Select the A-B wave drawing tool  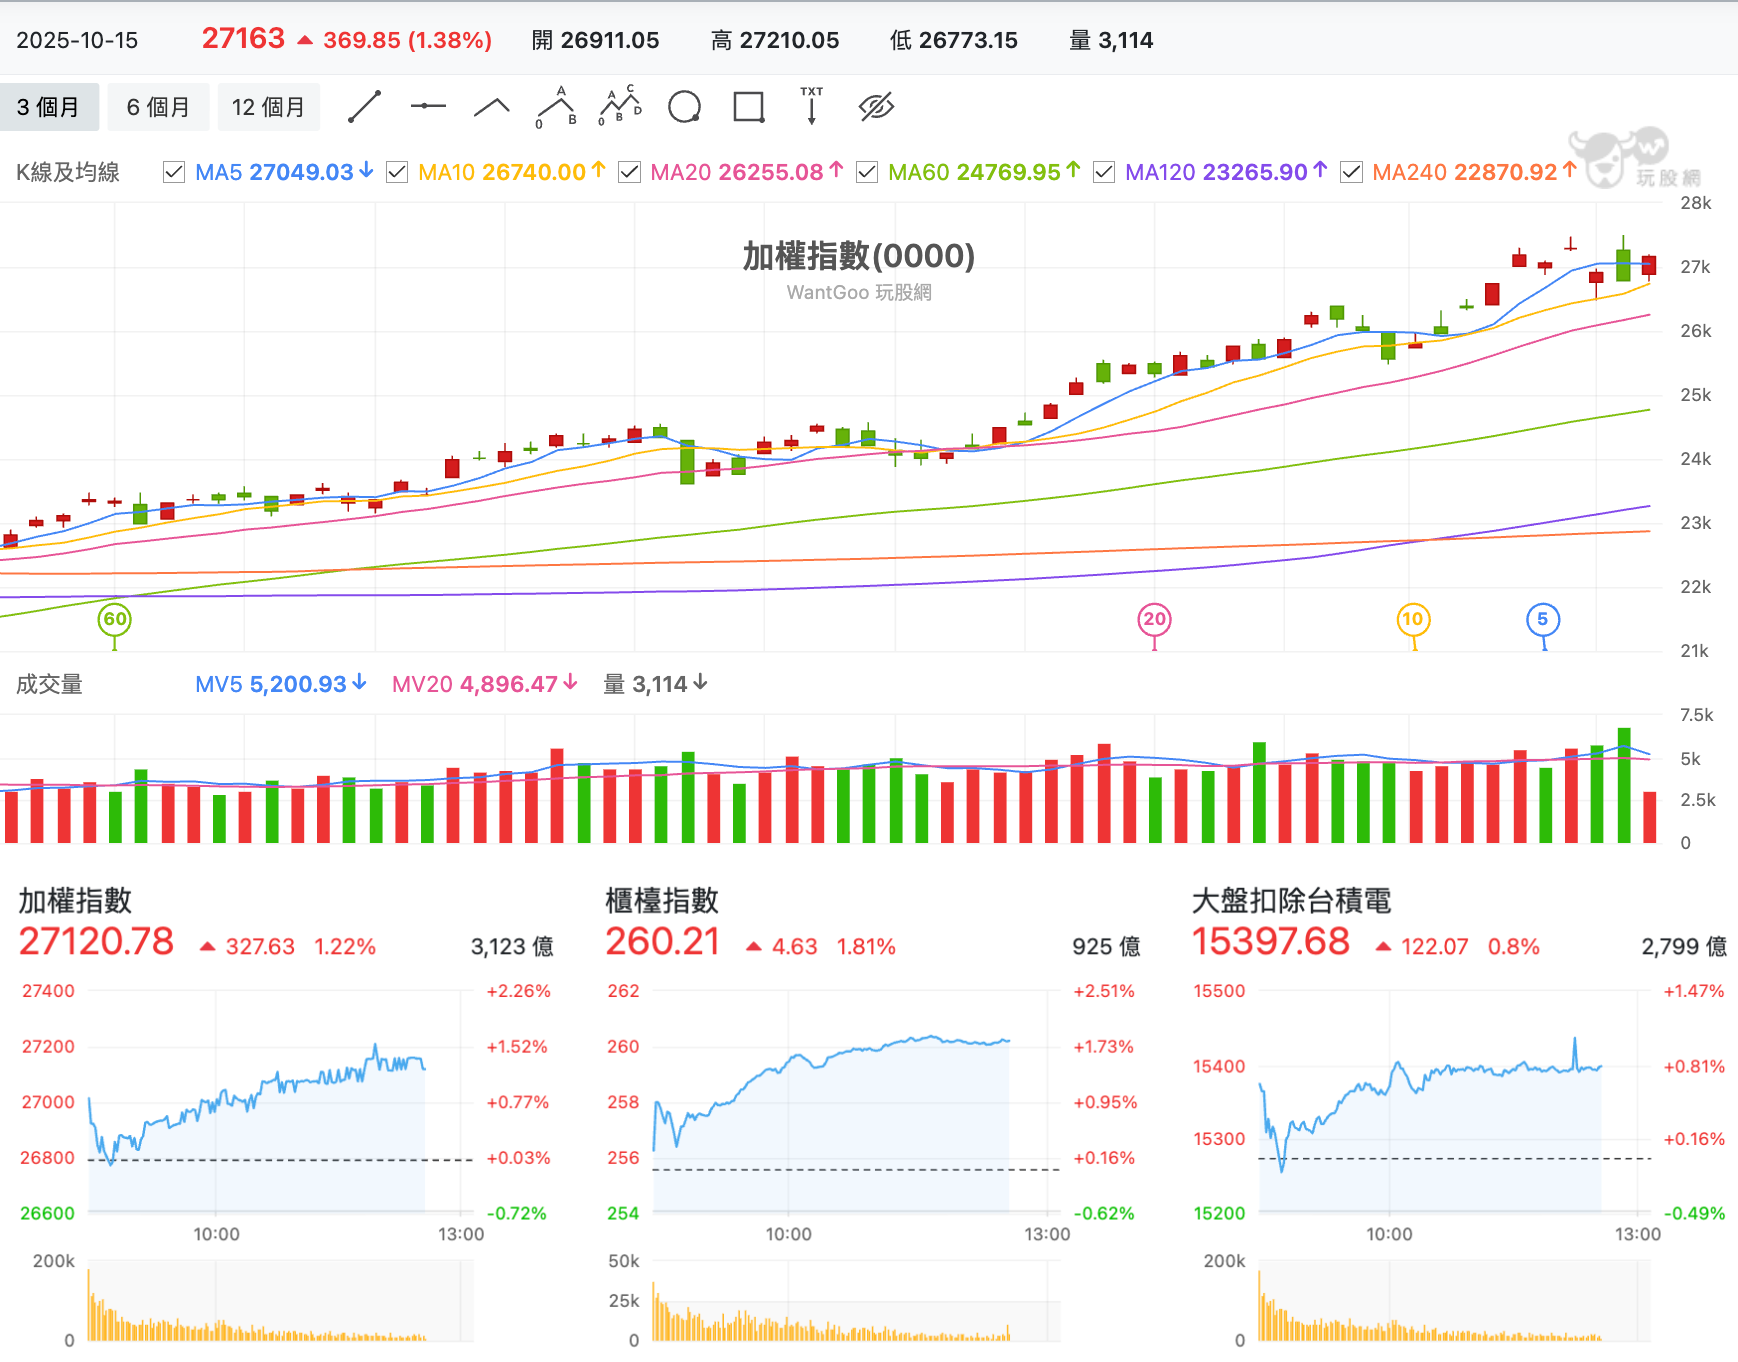pos(556,107)
